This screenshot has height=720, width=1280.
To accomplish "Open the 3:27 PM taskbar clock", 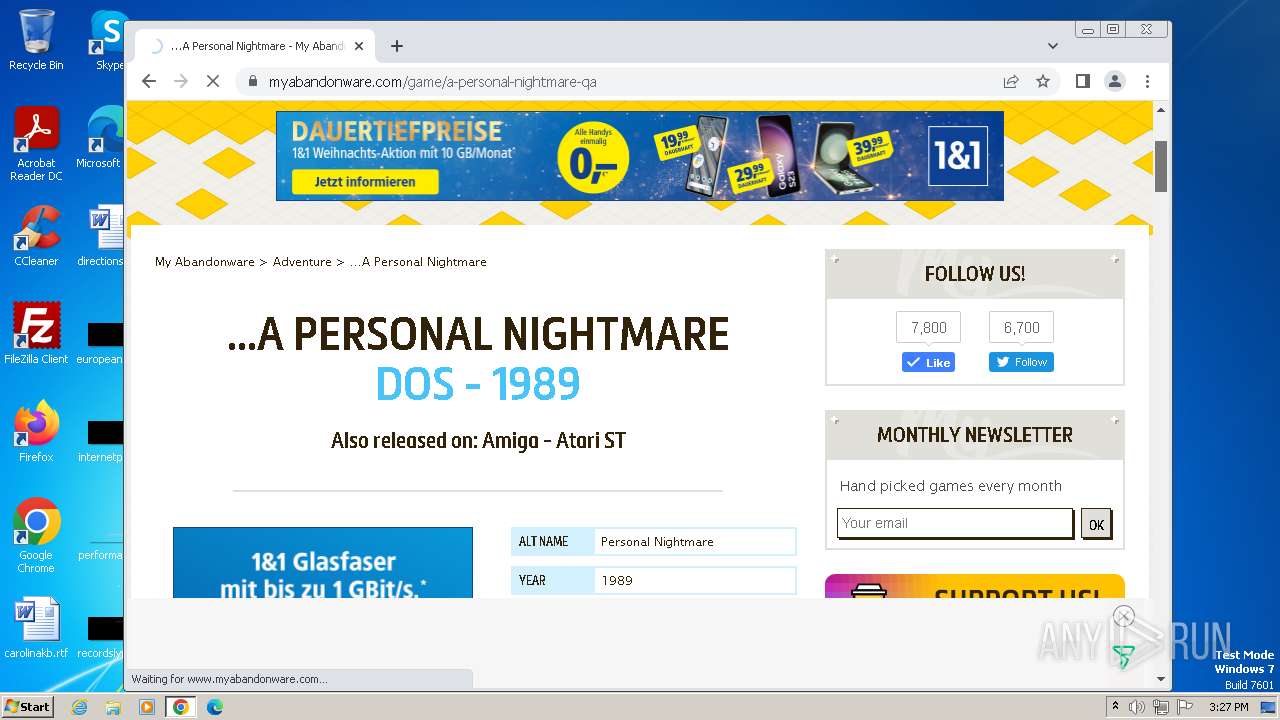I will [1229, 707].
